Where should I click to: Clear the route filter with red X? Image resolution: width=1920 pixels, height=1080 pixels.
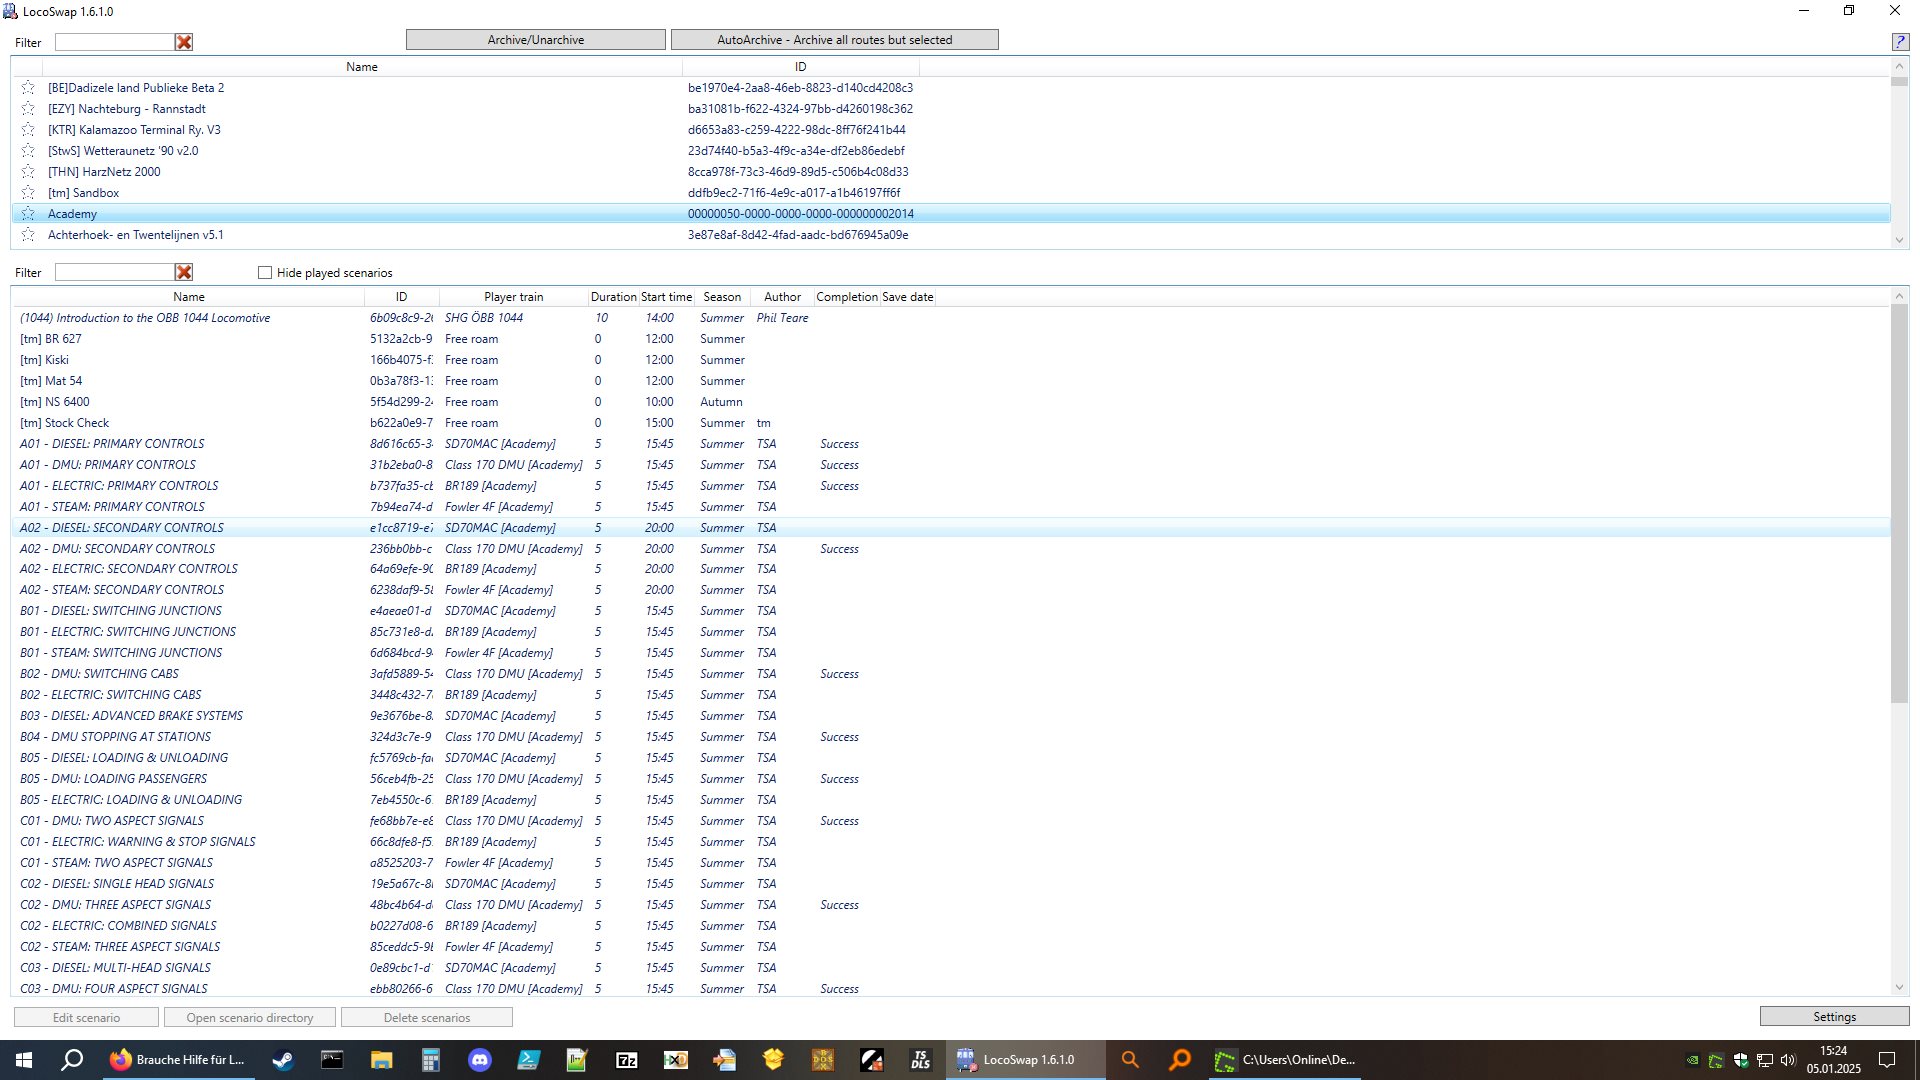click(184, 42)
